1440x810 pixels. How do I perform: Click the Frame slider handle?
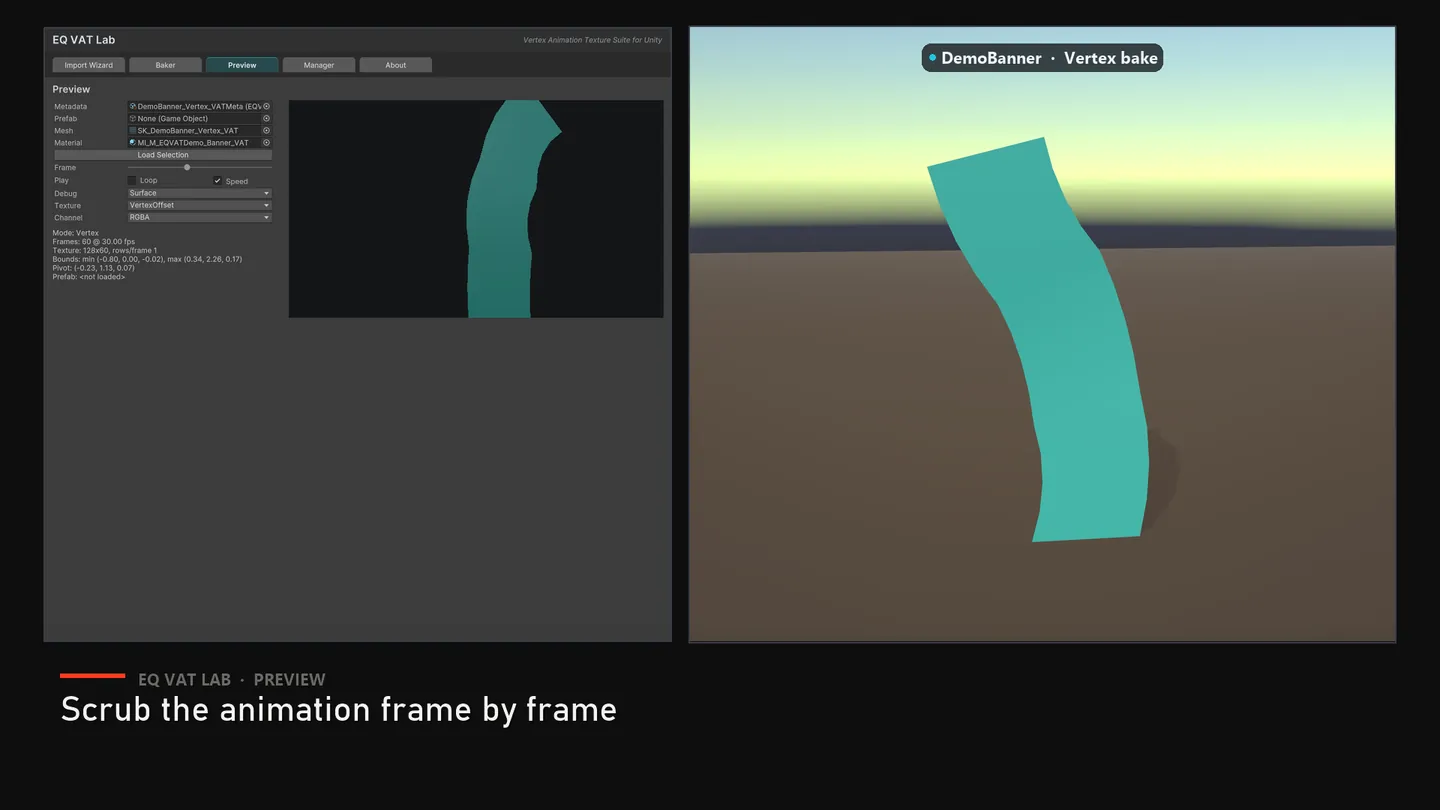tap(187, 167)
